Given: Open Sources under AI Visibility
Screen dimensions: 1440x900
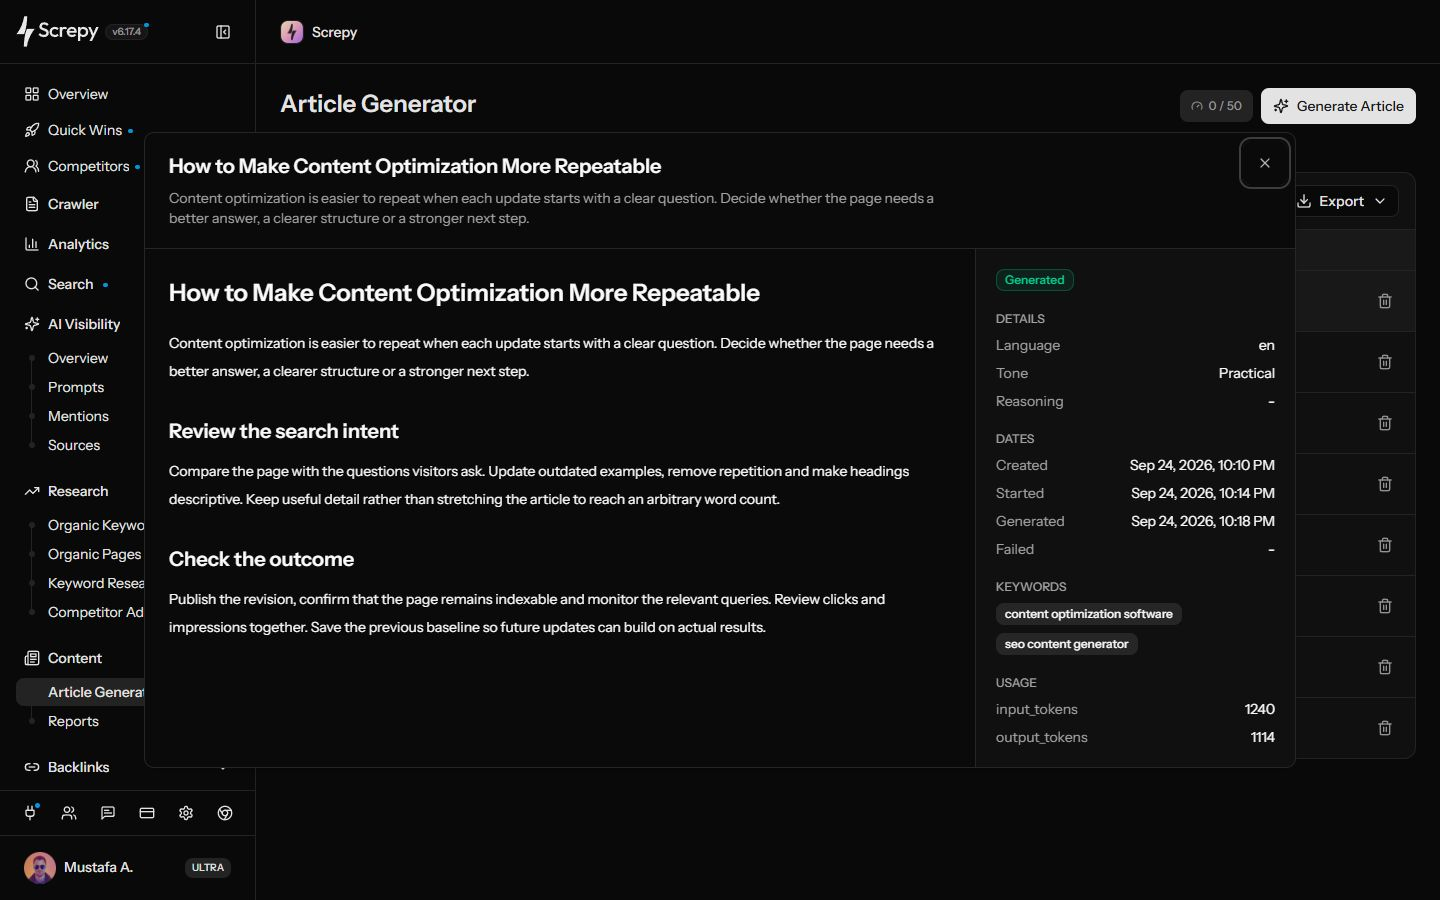Looking at the screenshot, I should [x=74, y=445].
